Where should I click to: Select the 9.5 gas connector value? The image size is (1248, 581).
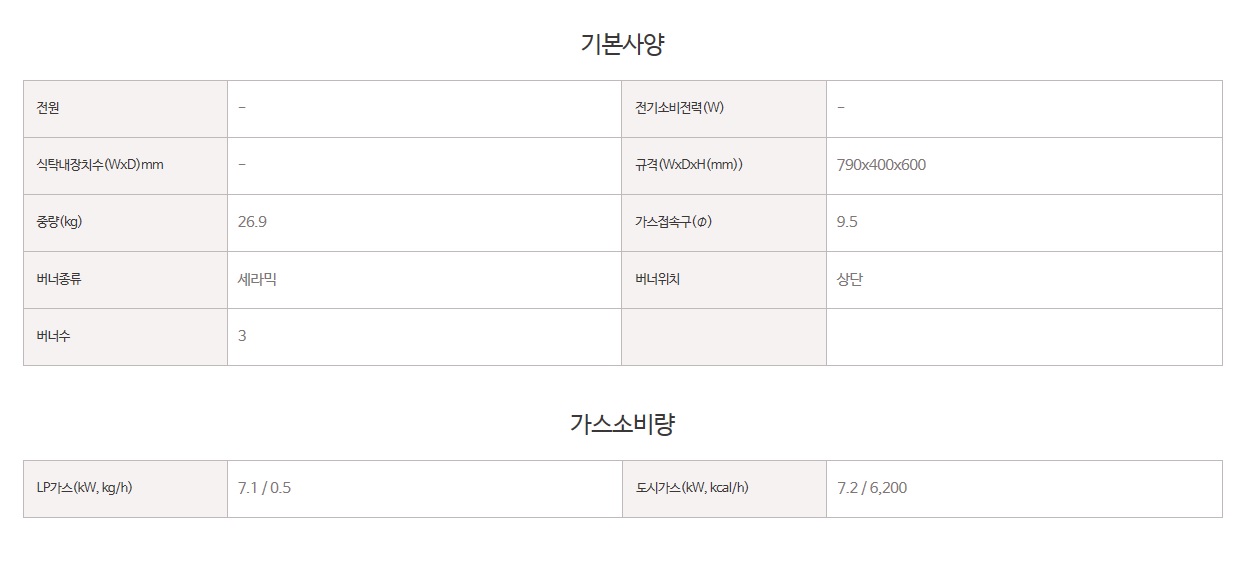[847, 222]
